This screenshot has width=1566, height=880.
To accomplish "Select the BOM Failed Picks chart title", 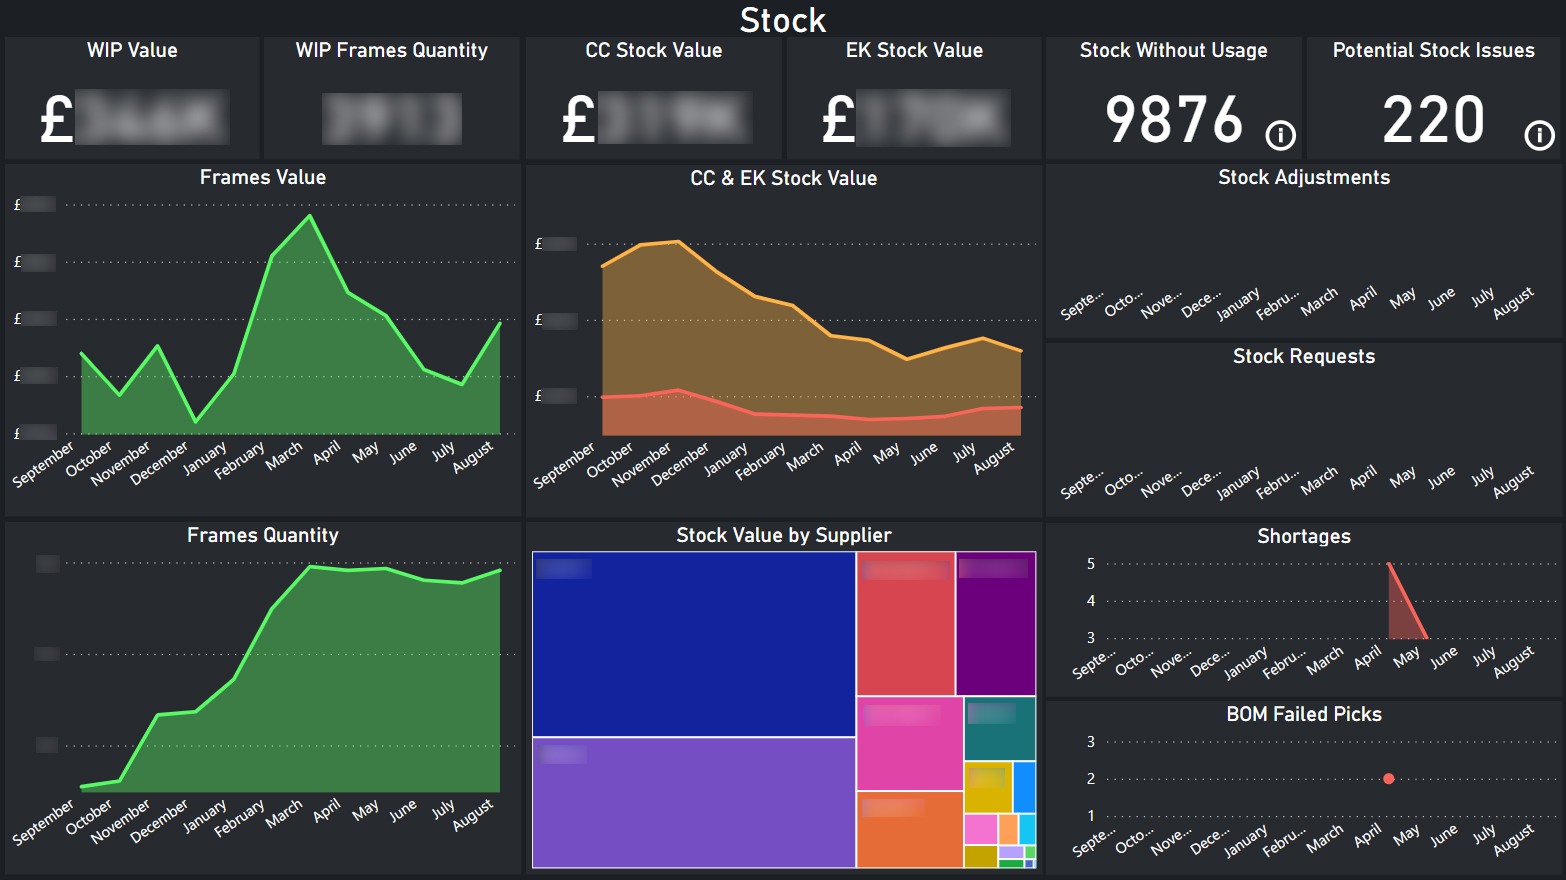I will coord(1304,714).
